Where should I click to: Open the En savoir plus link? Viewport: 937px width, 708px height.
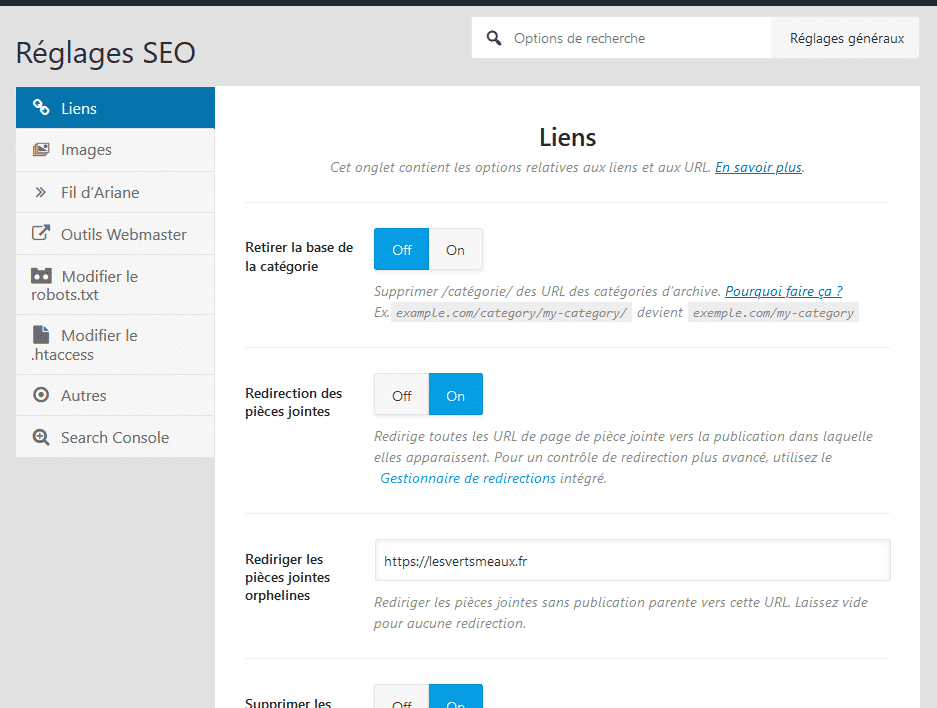click(758, 167)
